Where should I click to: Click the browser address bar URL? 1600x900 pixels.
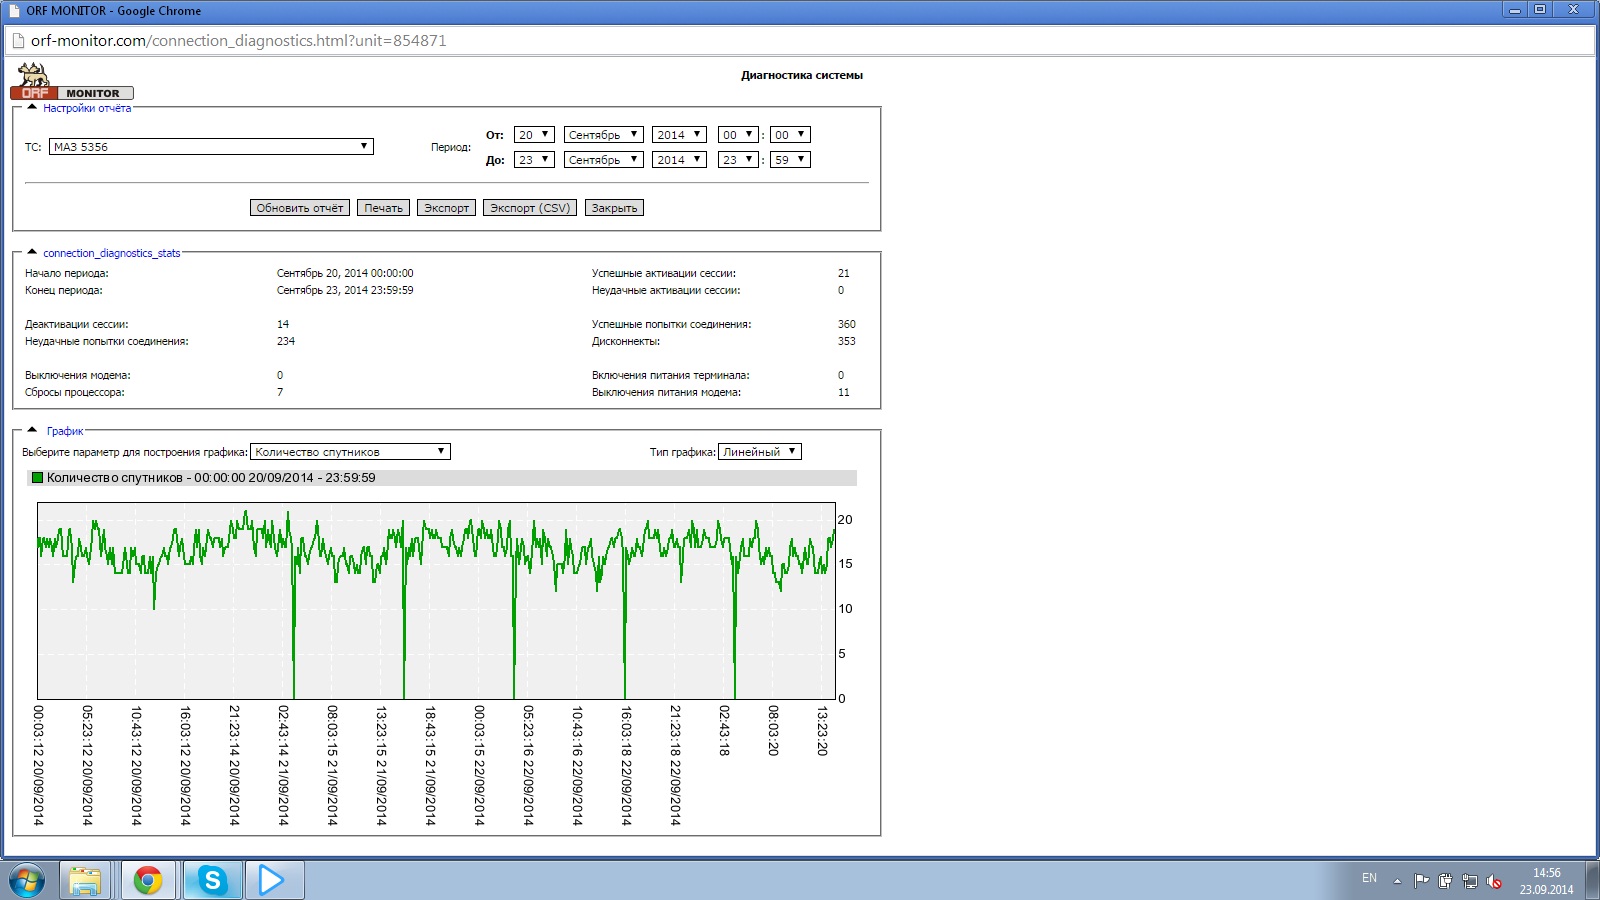coord(238,41)
